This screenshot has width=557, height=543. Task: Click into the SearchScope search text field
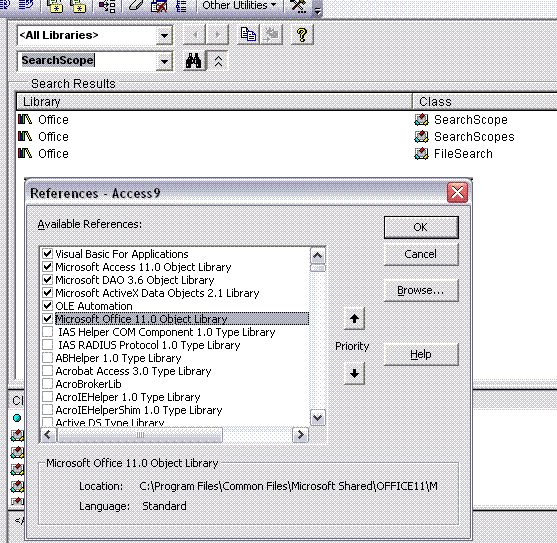pos(87,61)
